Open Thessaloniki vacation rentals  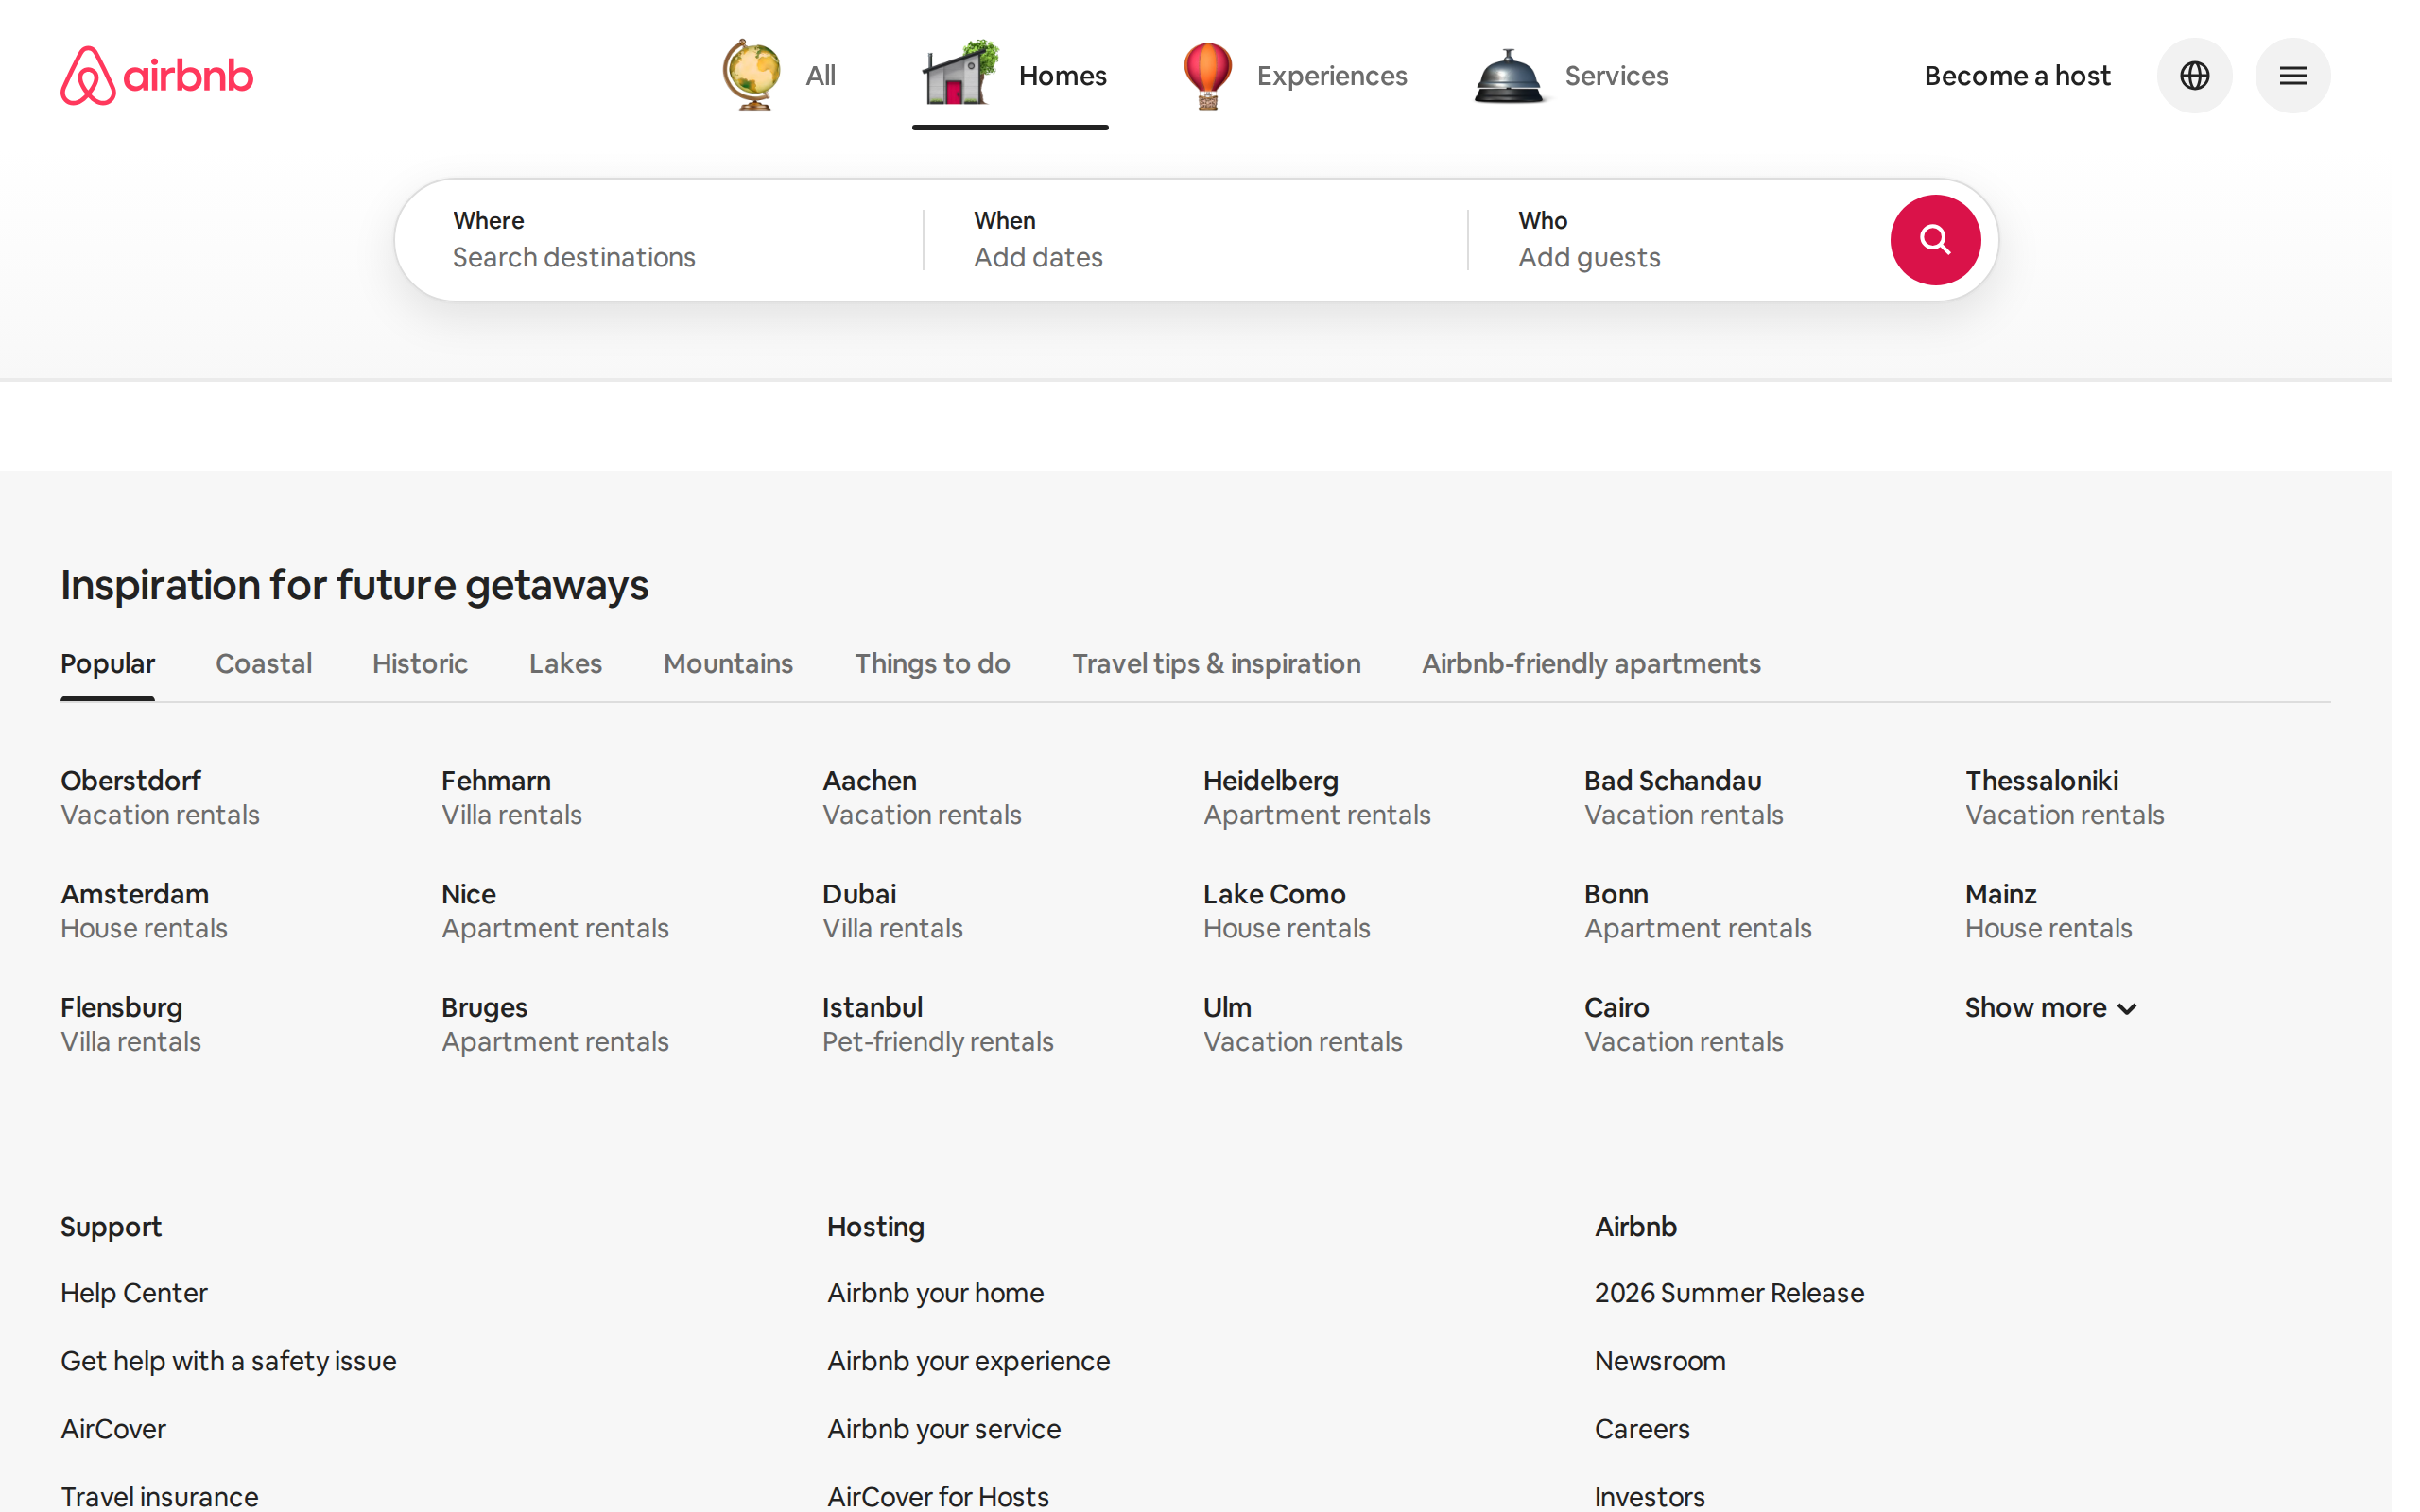[2064, 797]
